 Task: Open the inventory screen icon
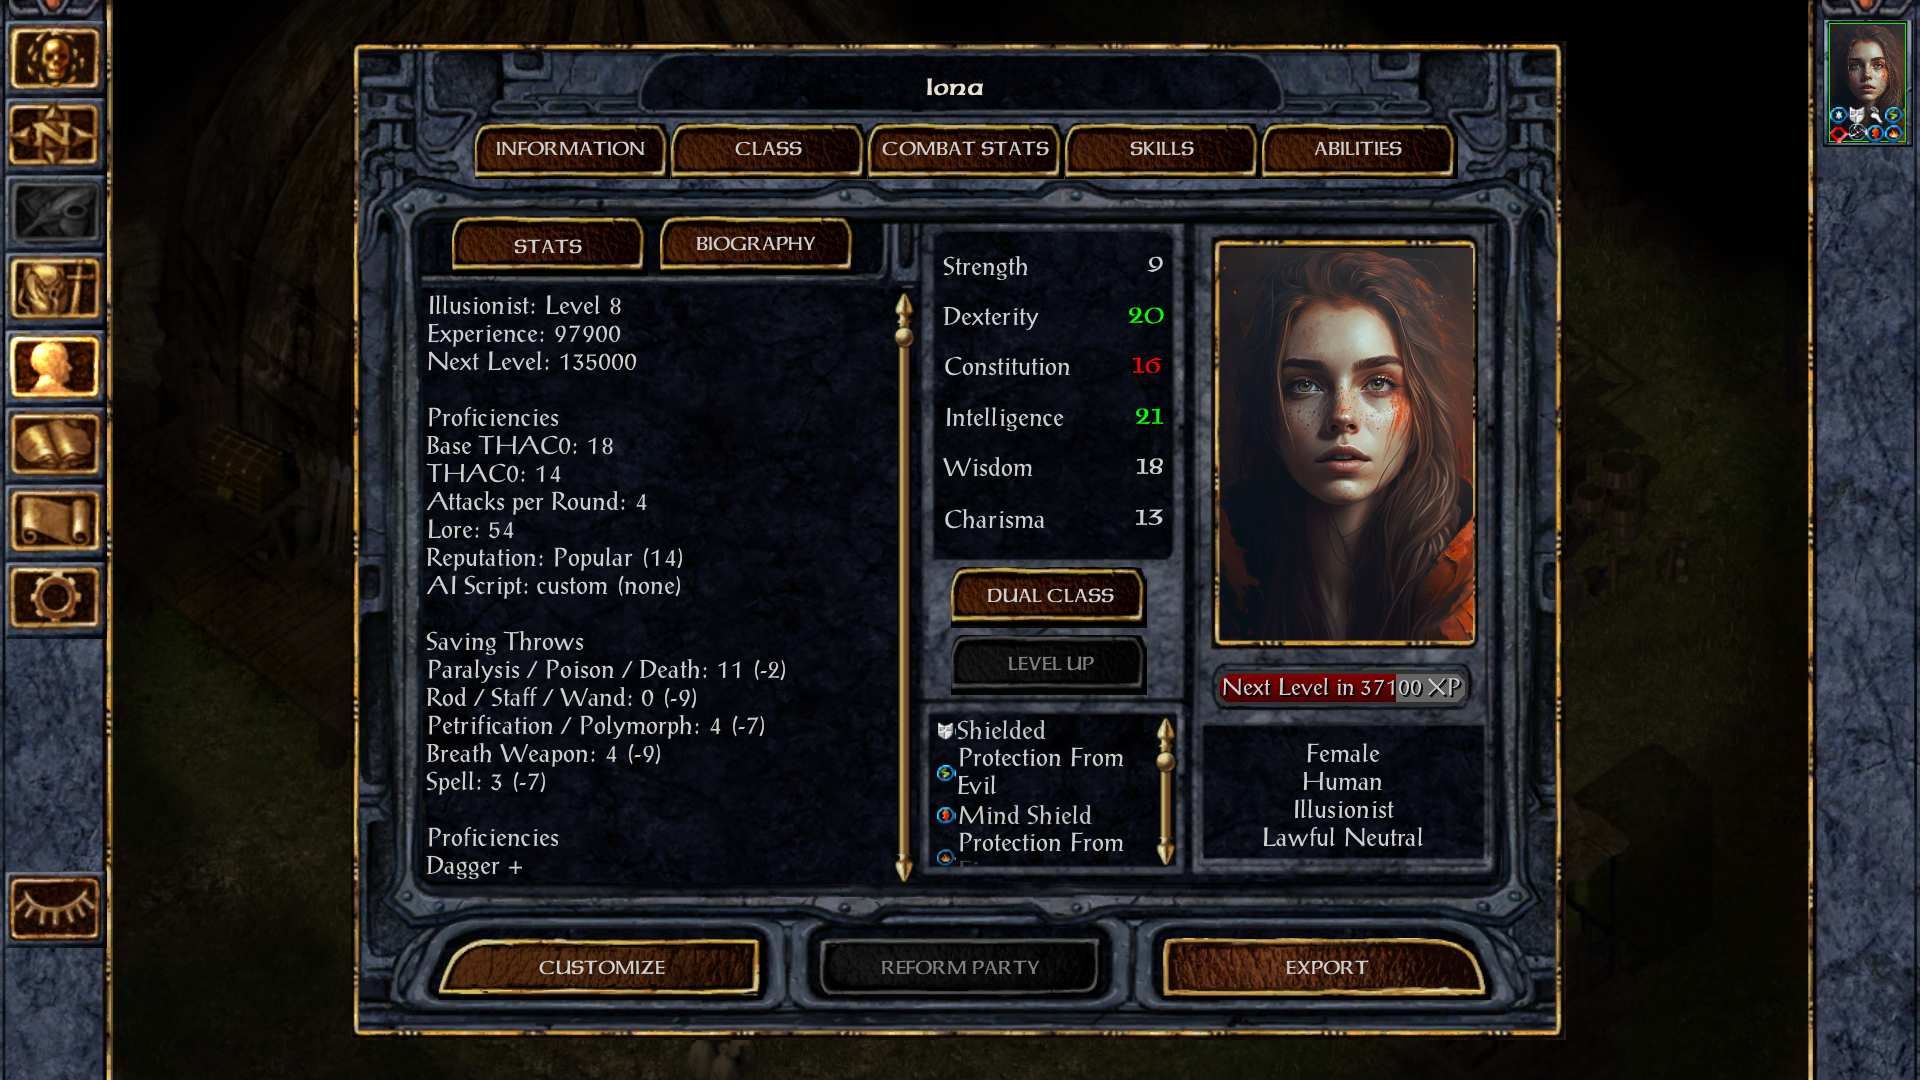coord(55,289)
